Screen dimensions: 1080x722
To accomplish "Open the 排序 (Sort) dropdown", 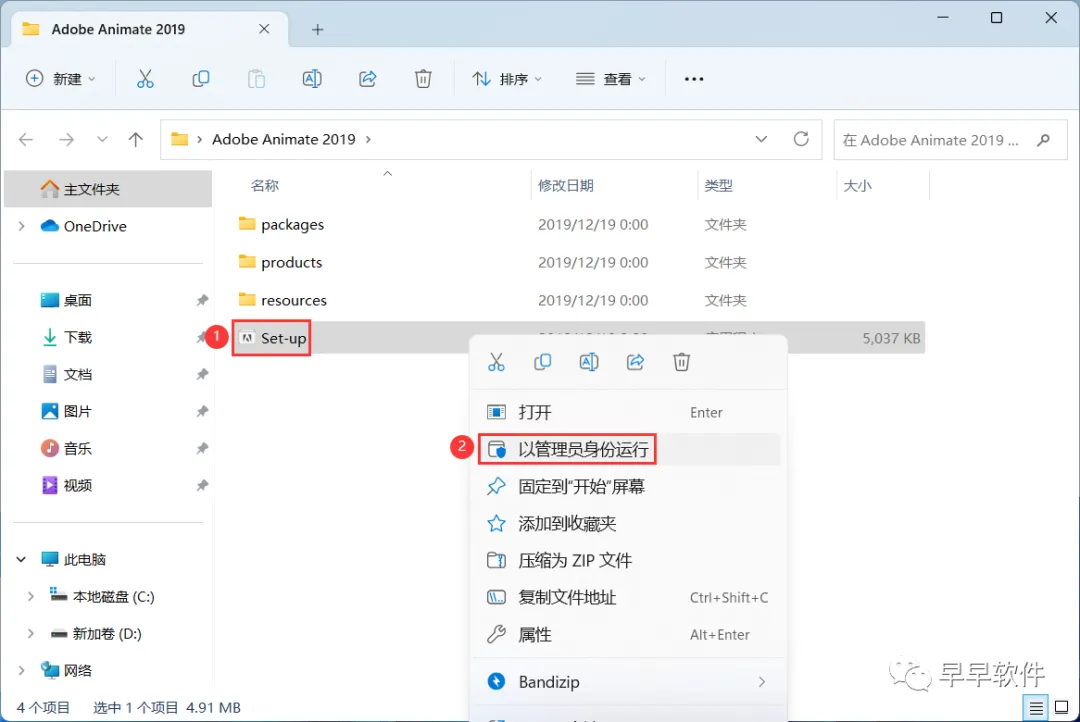I will click(x=507, y=79).
